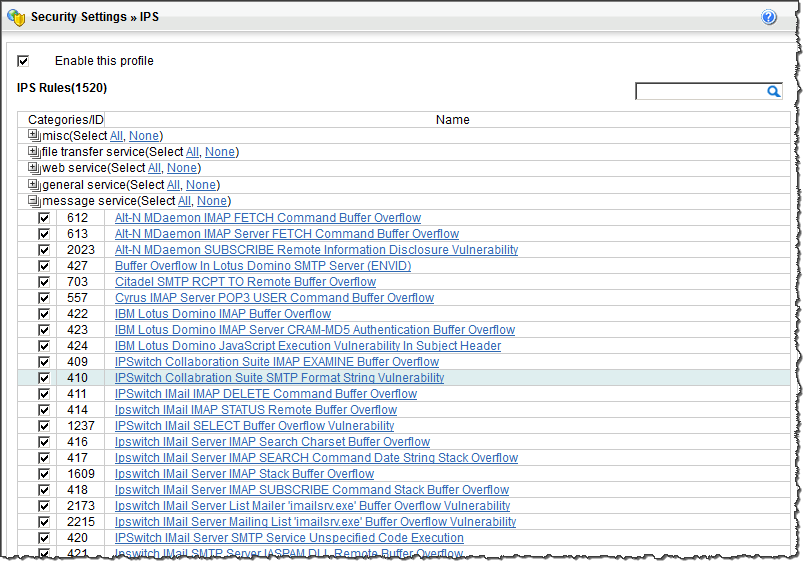Select None for web service rules
The image size is (807, 566).
[181, 168]
